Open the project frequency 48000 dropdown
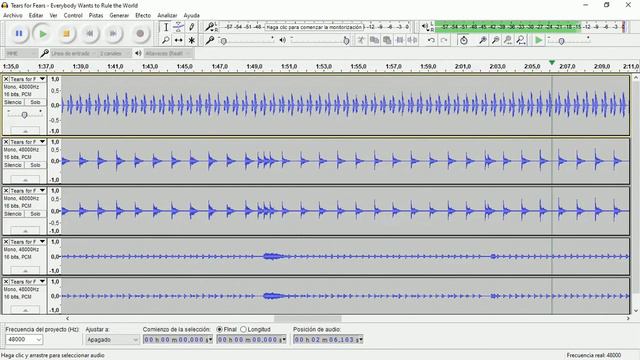The height and width of the screenshot is (360, 640). tap(24, 339)
